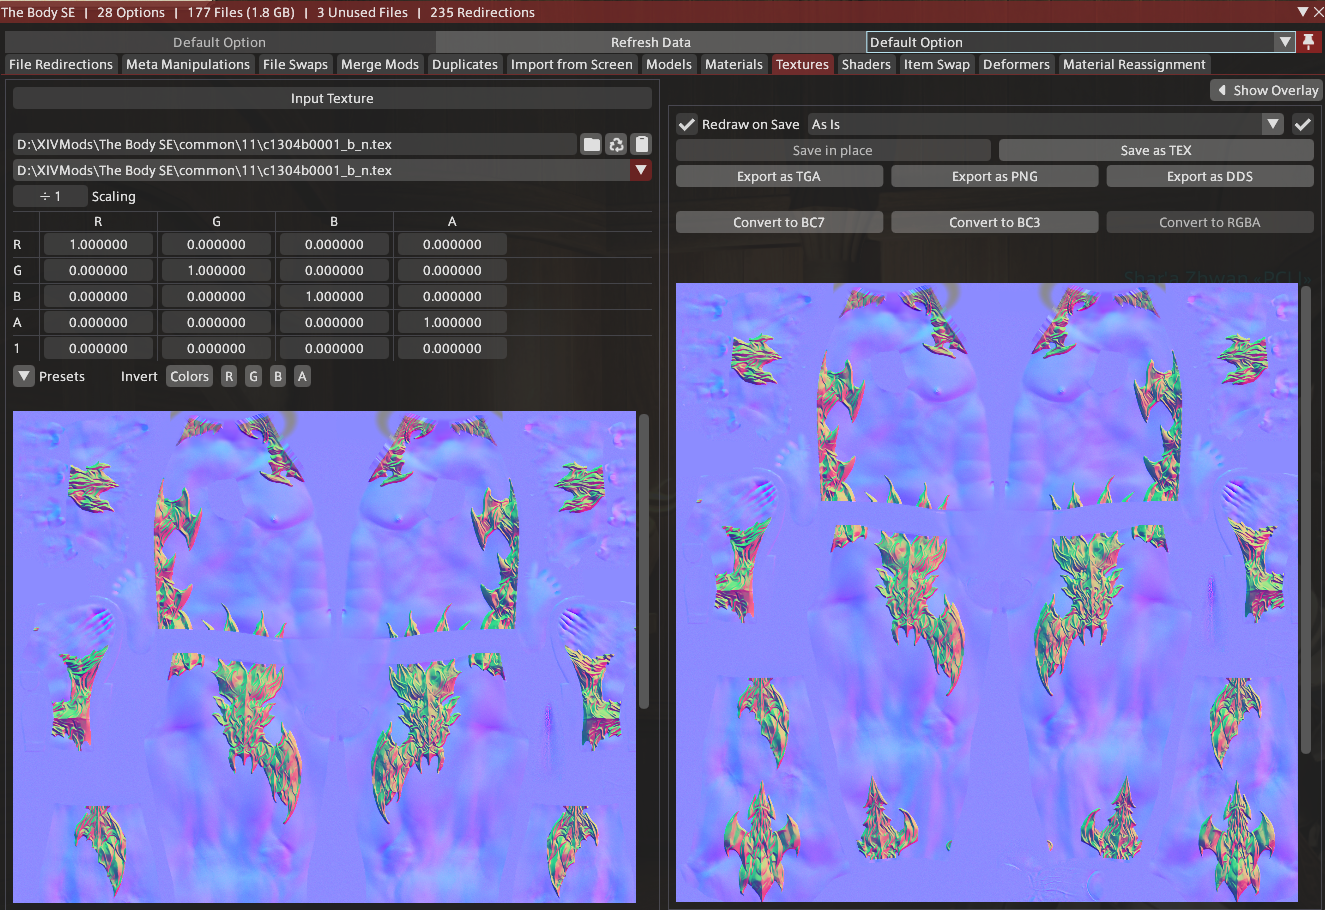Expand the Presets disclosure triangle
Screen dimensions: 1325x910
coord(24,376)
